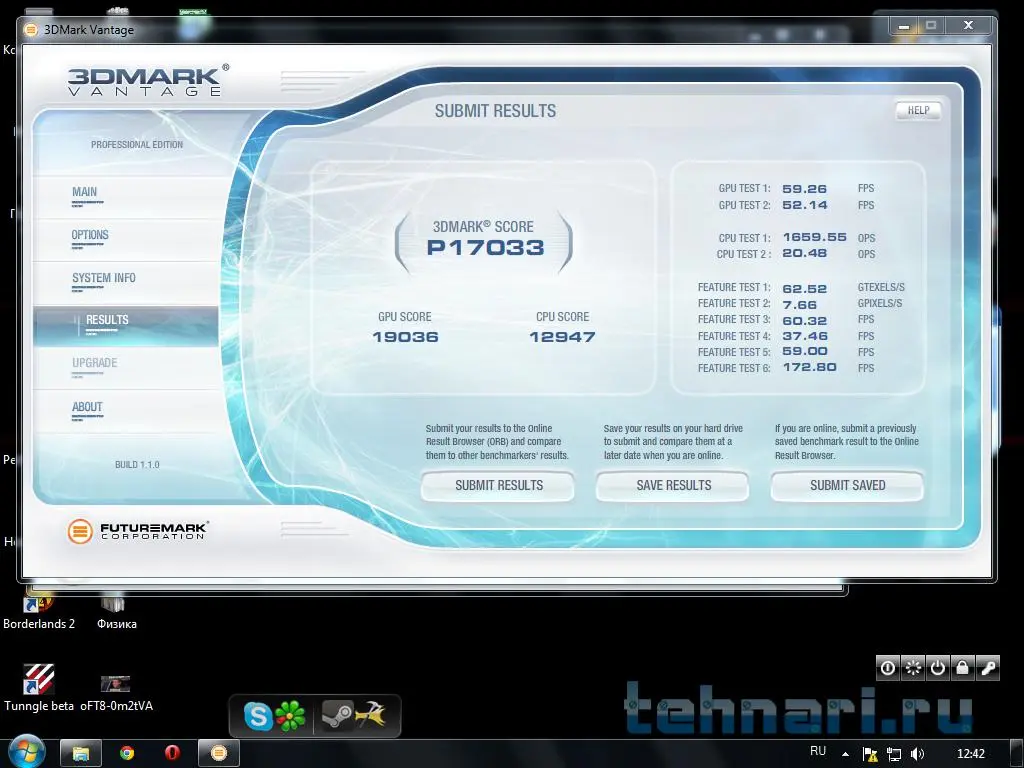Image resolution: width=1024 pixels, height=768 pixels.
Task: Click the SUBMIT RESULTS button
Action: 498,485
